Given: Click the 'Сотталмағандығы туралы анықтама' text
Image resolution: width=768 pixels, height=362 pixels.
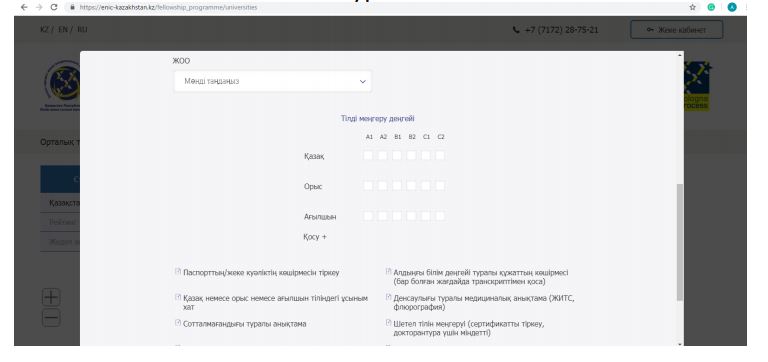Looking at the screenshot, I should coord(244,324).
